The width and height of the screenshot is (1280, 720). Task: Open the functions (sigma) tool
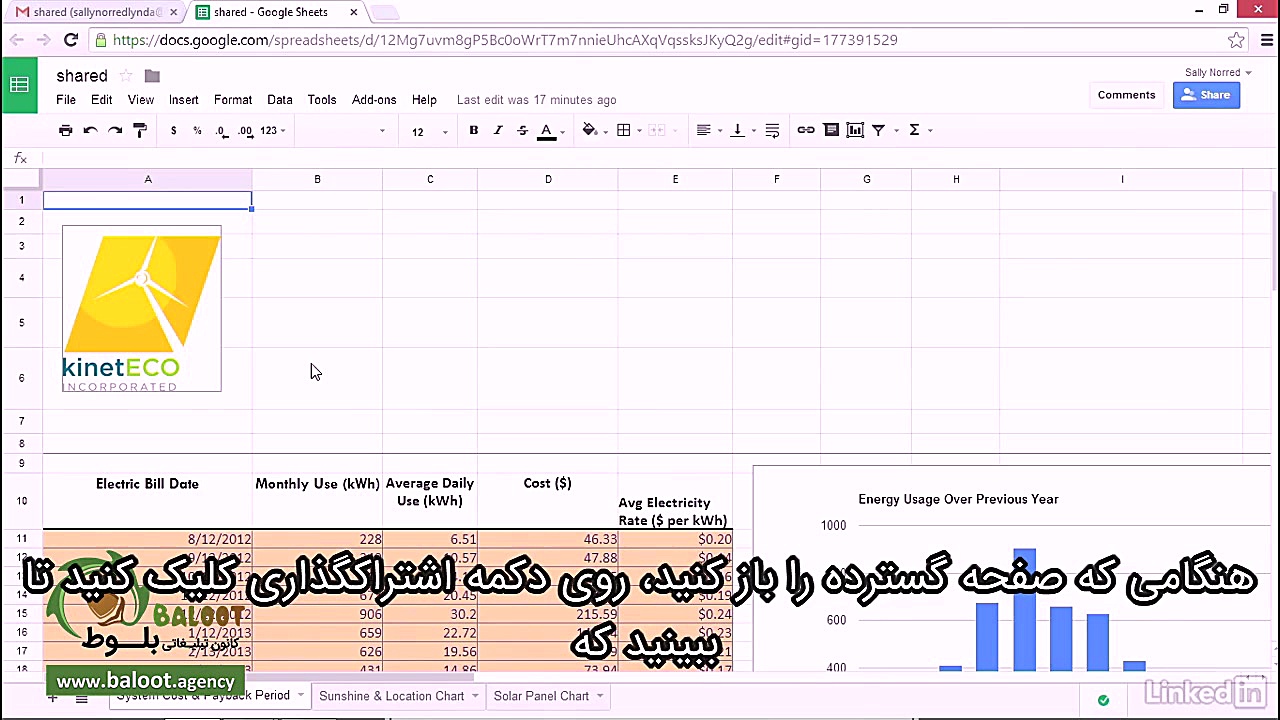[913, 130]
